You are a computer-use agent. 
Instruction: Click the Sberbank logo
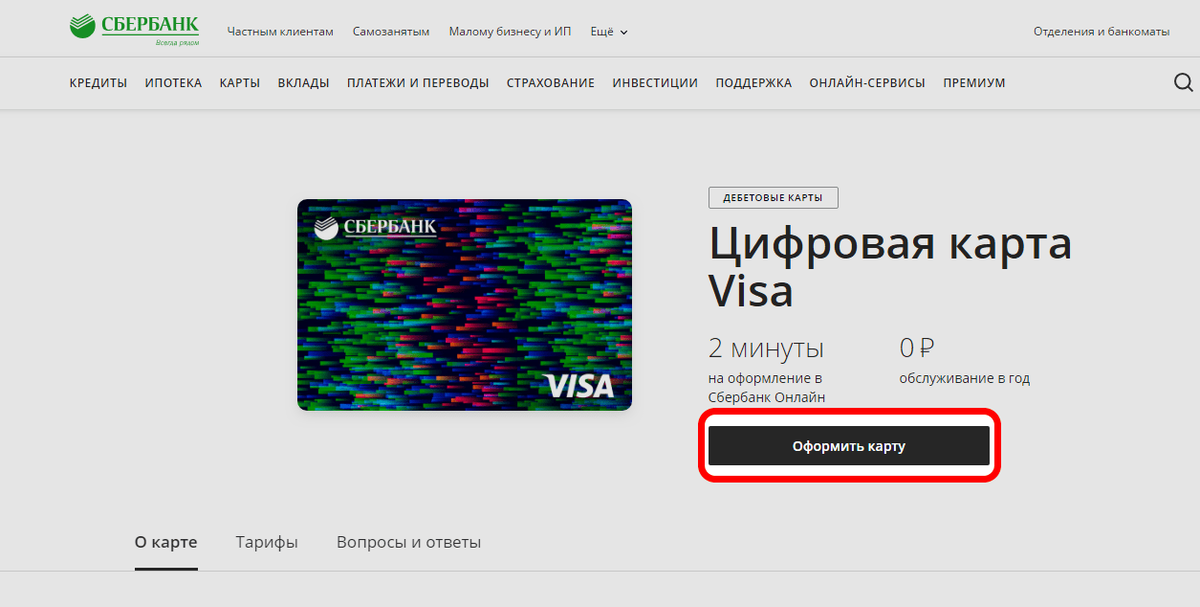click(x=134, y=31)
